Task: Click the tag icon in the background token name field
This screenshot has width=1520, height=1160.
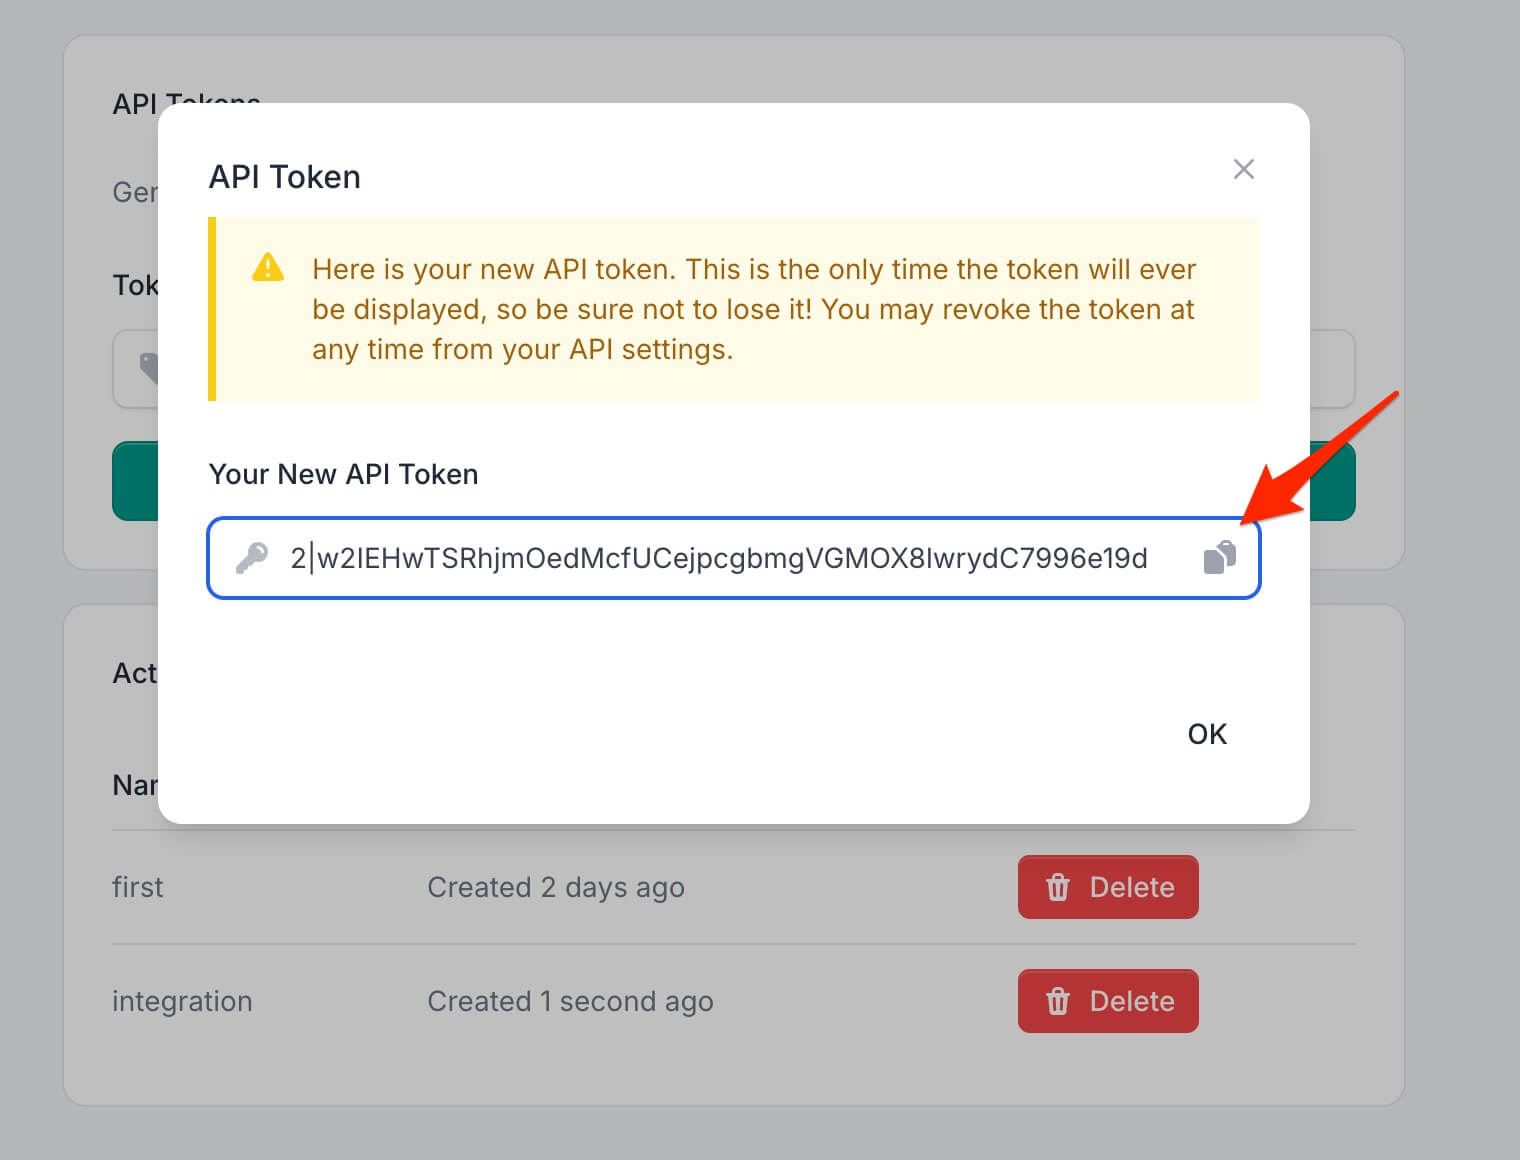Action: point(150,369)
